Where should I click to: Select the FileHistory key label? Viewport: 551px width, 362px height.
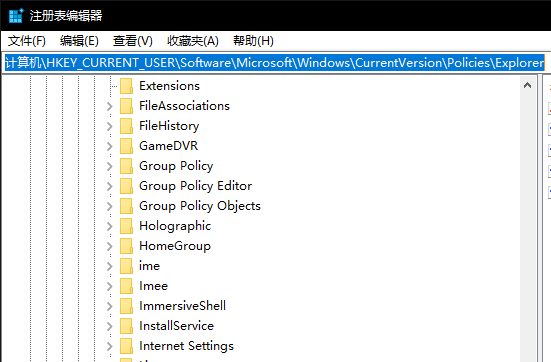[169, 126]
